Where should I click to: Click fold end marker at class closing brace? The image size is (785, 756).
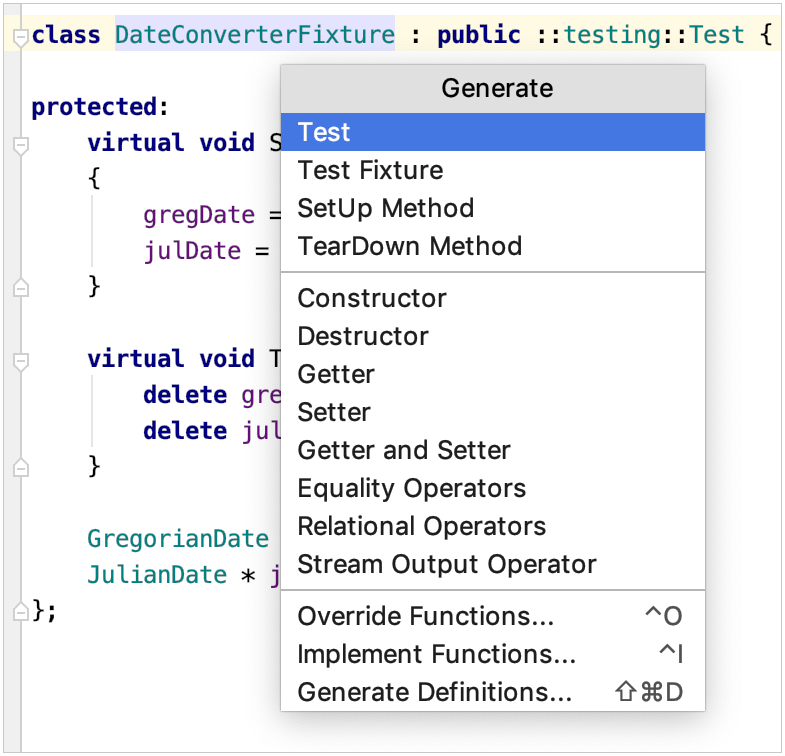tap(20, 611)
